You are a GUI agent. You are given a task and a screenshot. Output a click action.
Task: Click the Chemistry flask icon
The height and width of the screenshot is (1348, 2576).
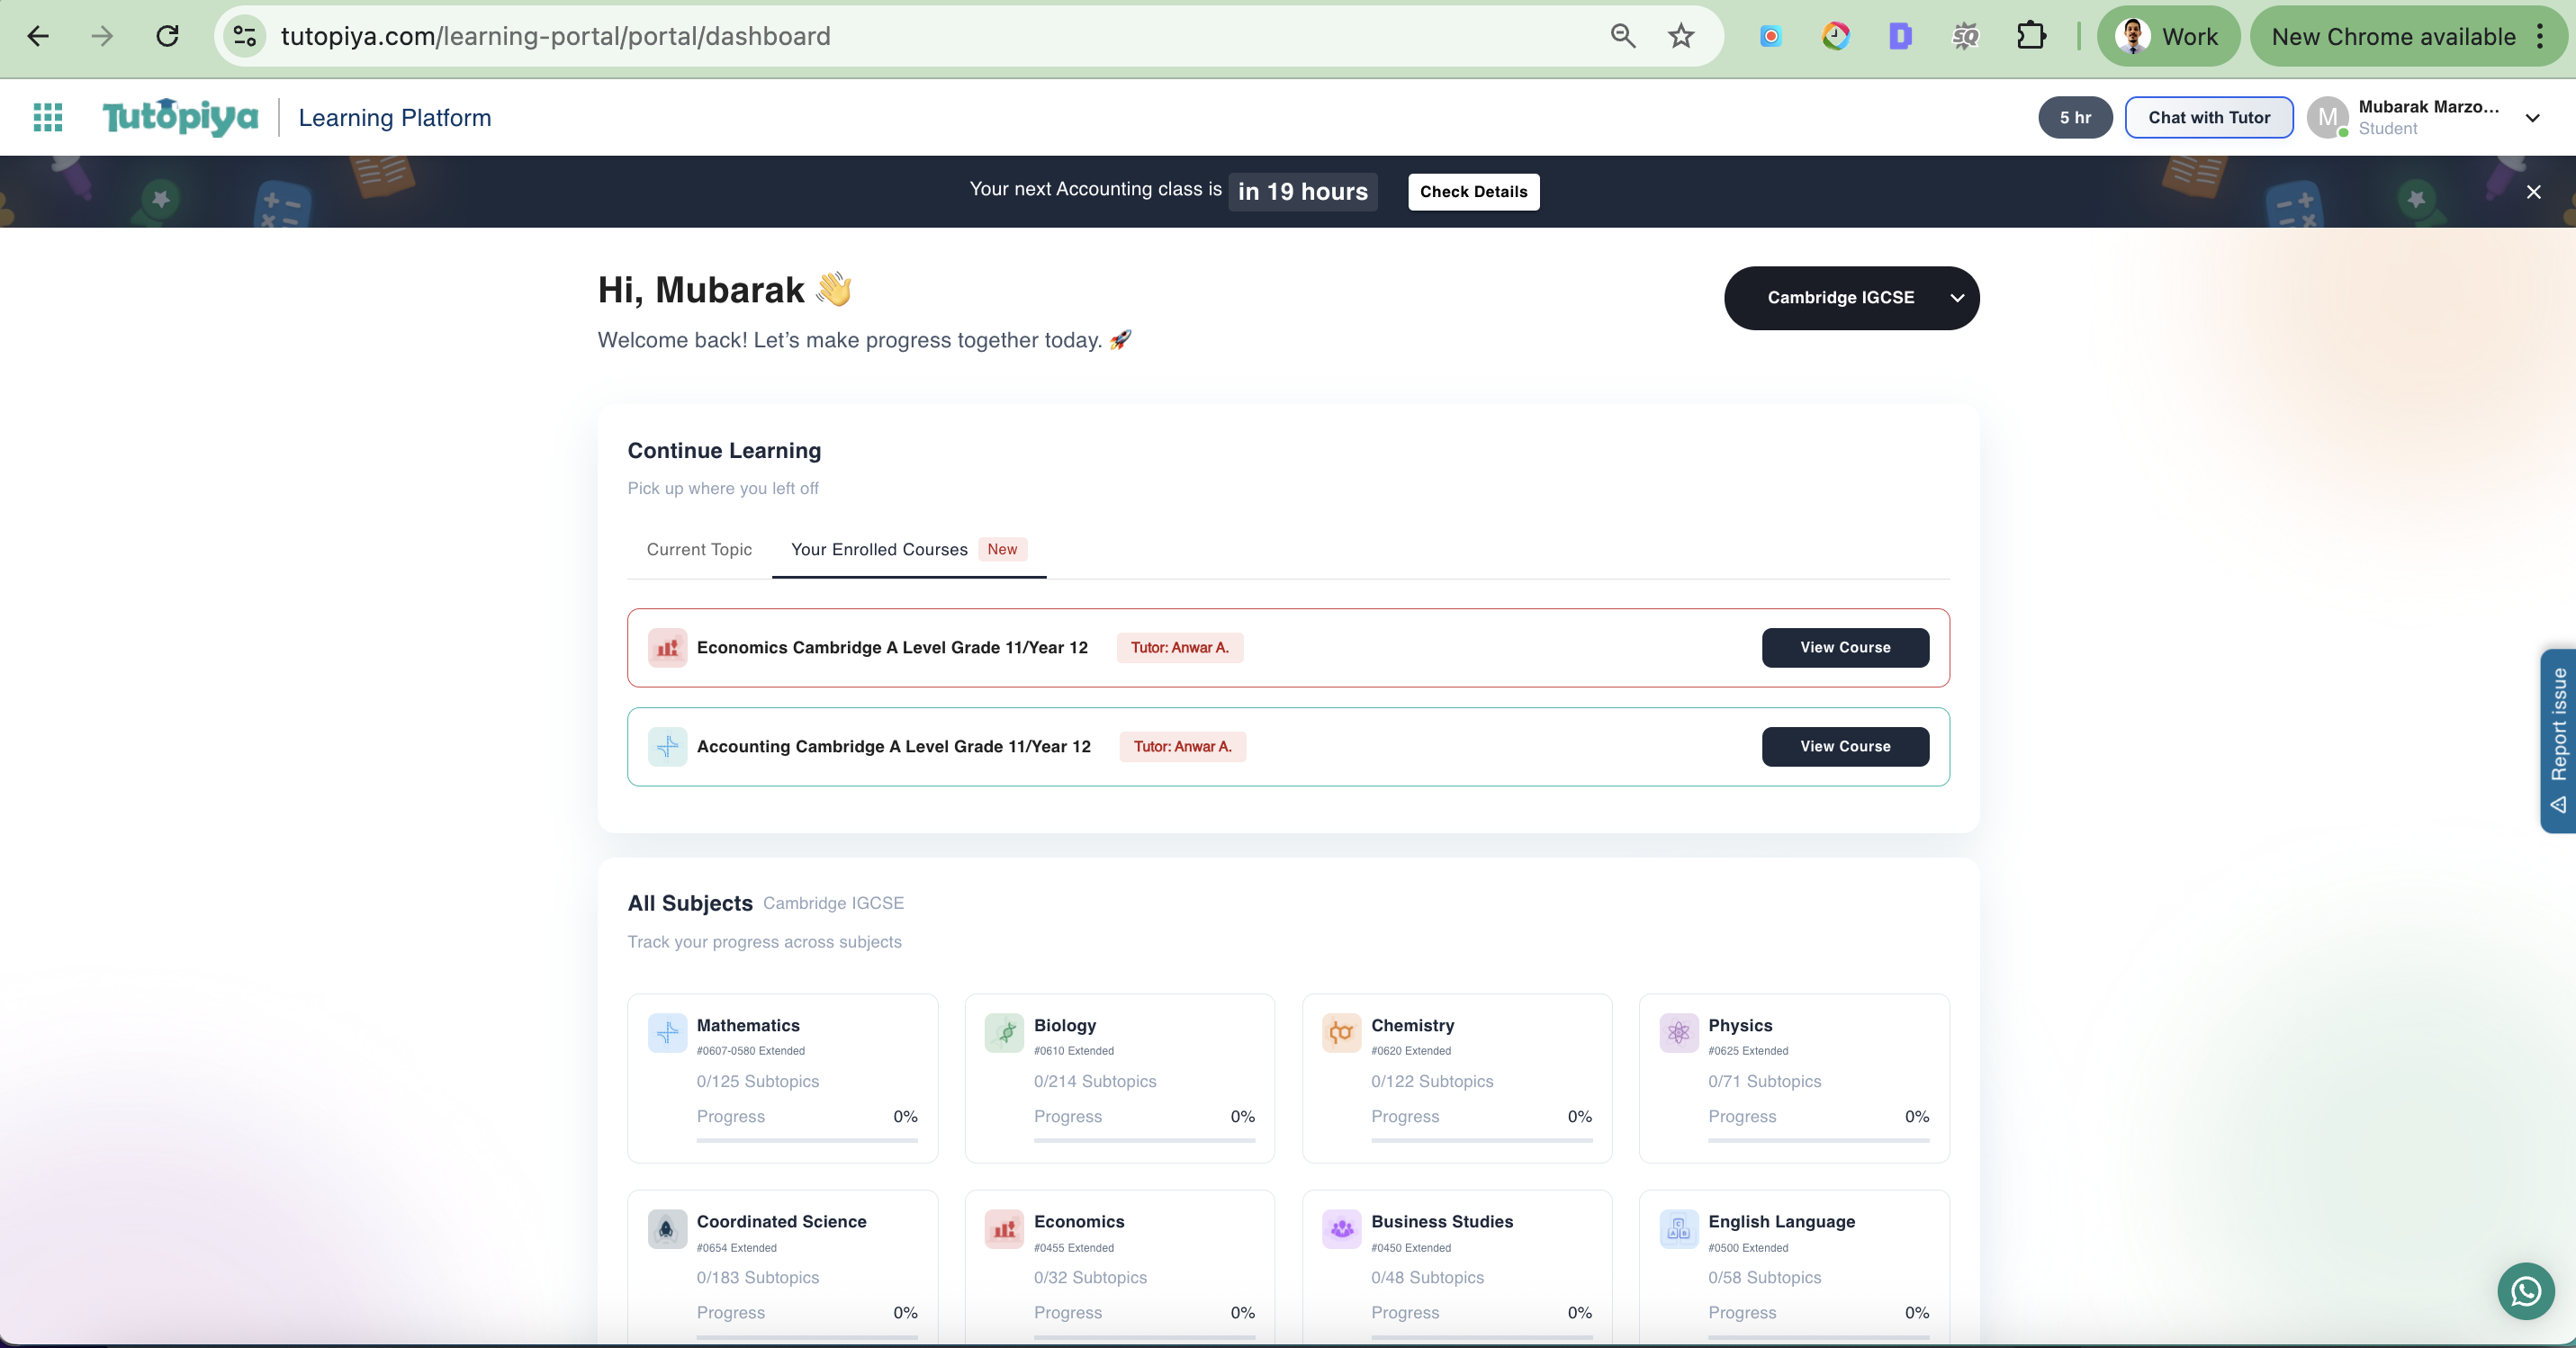1341,1033
